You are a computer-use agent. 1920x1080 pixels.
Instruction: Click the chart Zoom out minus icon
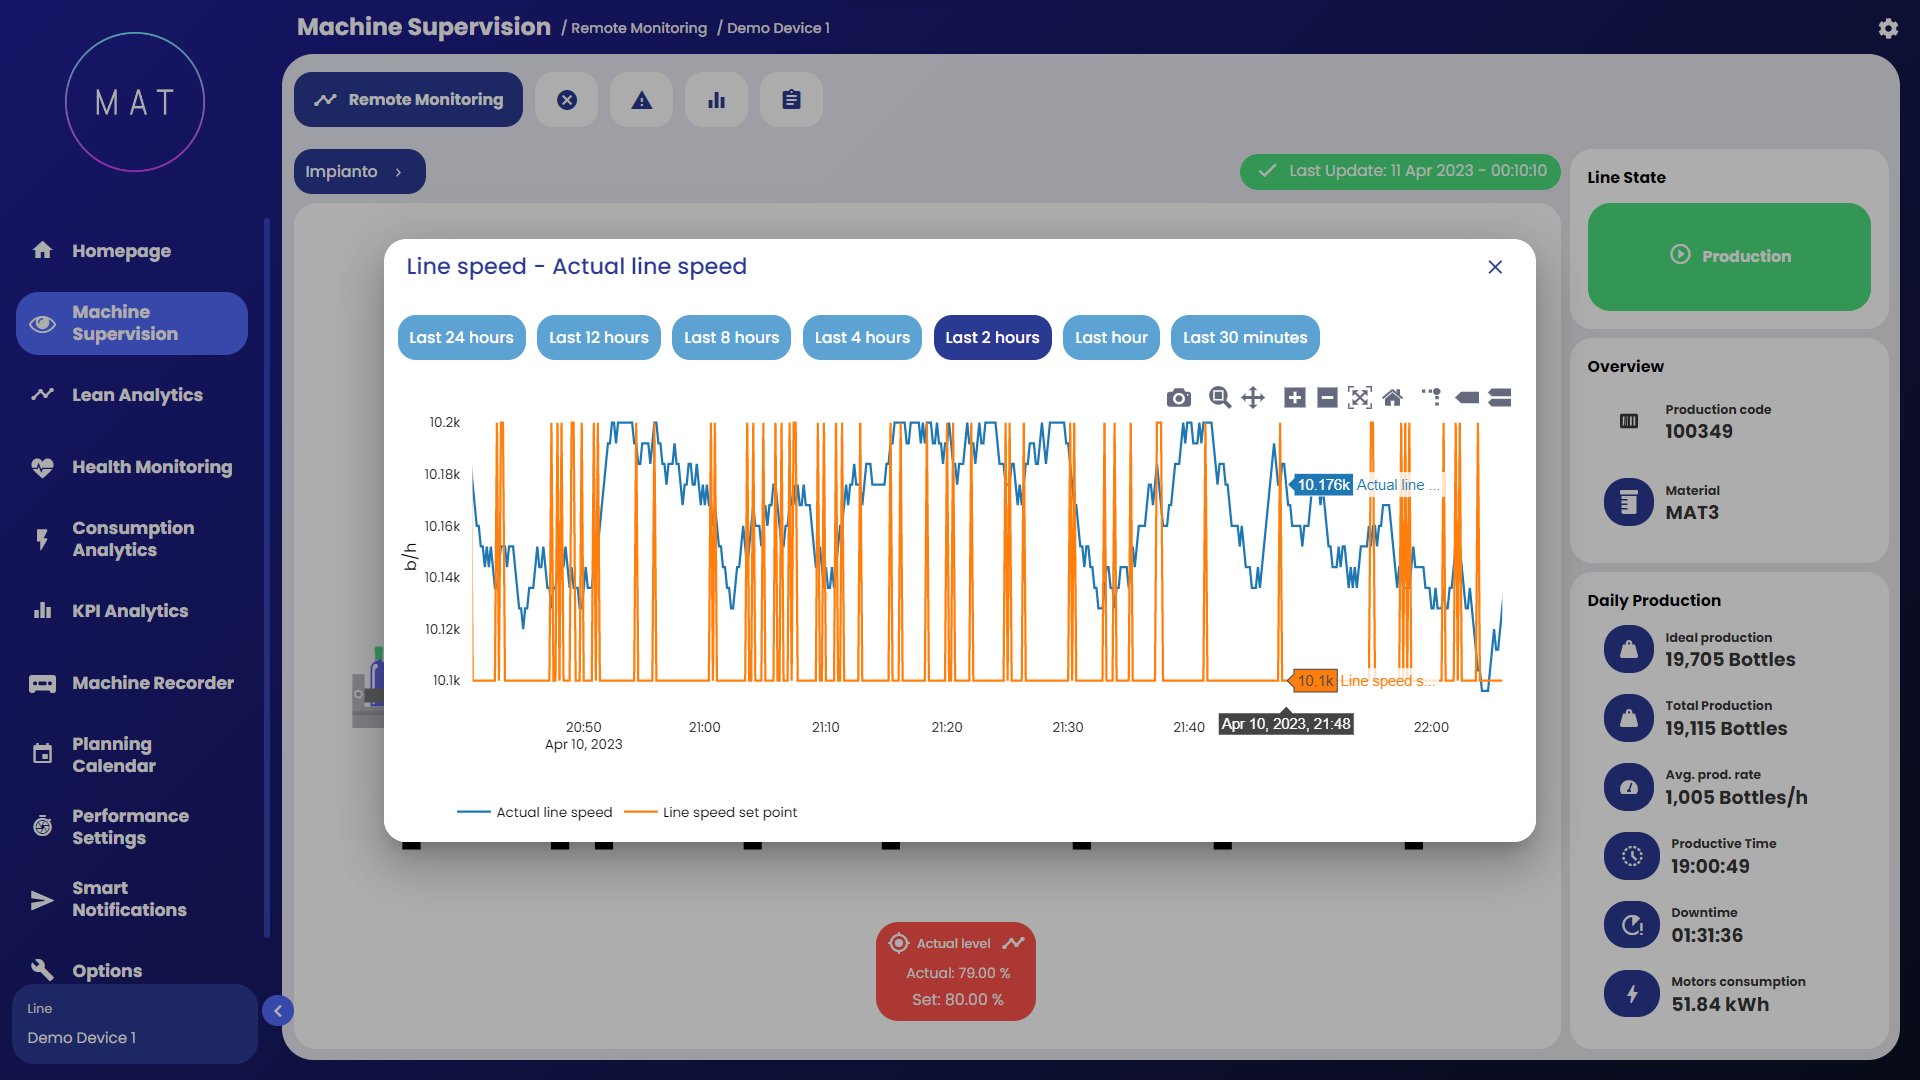(x=1327, y=398)
